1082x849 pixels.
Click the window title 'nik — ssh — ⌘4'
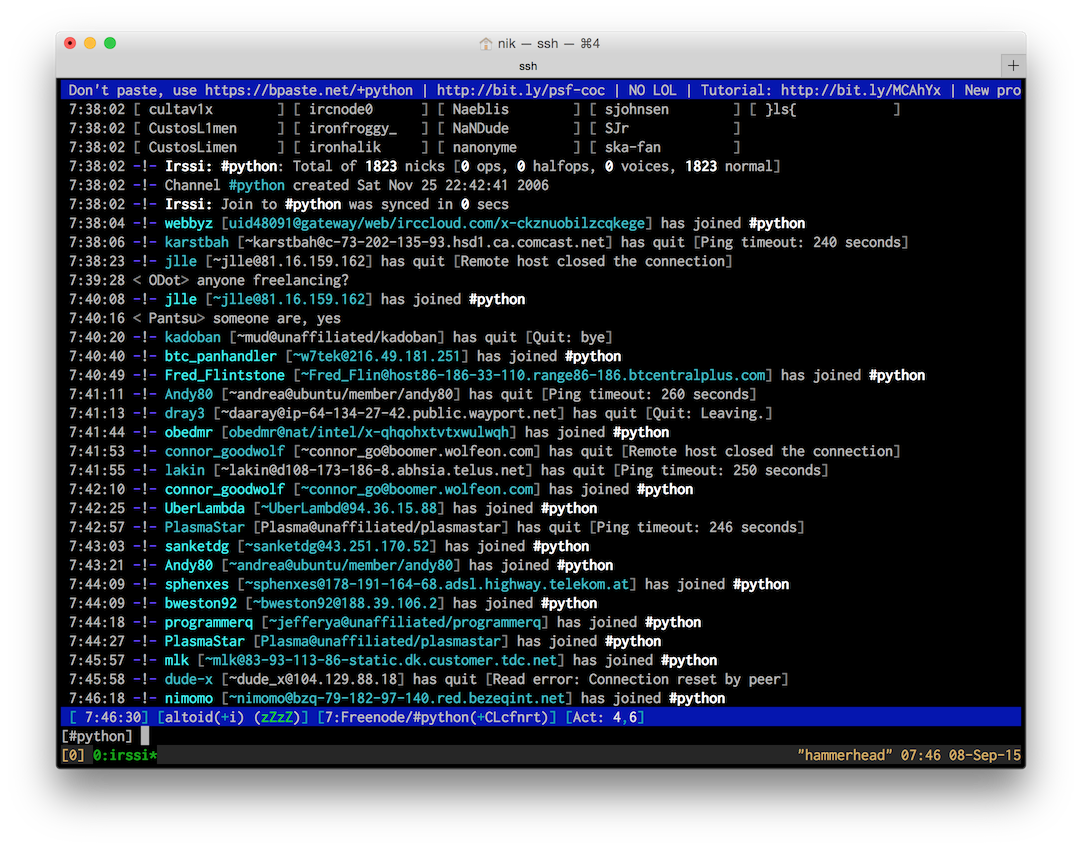click(x=548, y=43)
